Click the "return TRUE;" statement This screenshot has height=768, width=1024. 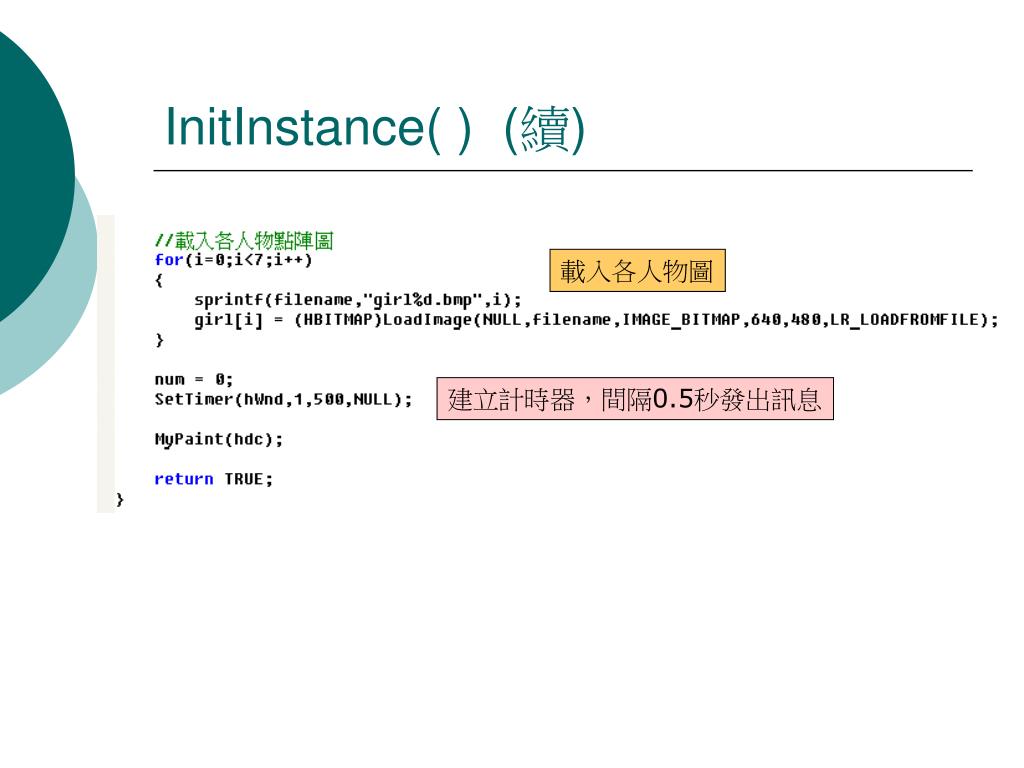pyautogui.click(x=214, y=479)
